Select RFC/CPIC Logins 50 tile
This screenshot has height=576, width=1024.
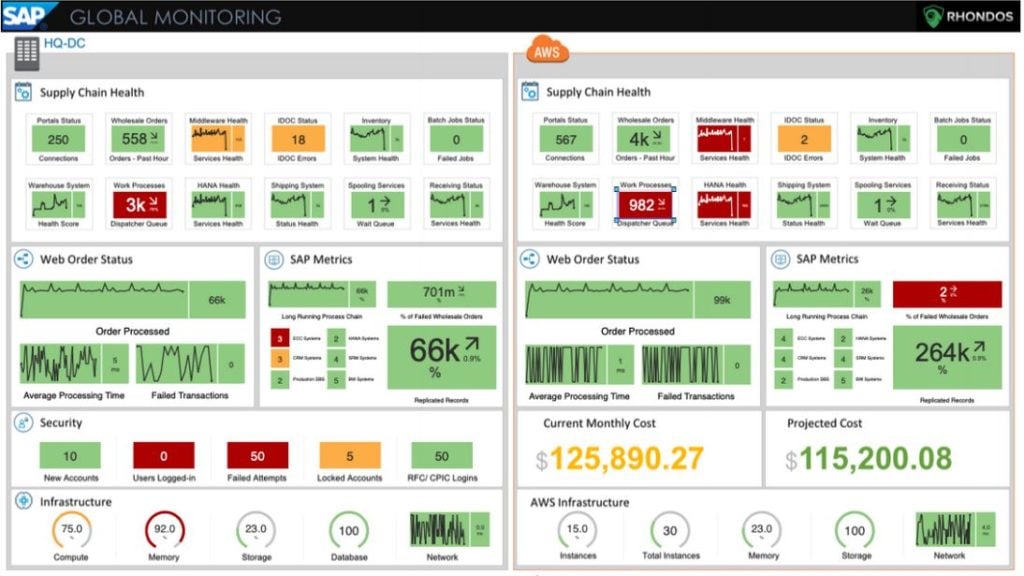point(442,455)
